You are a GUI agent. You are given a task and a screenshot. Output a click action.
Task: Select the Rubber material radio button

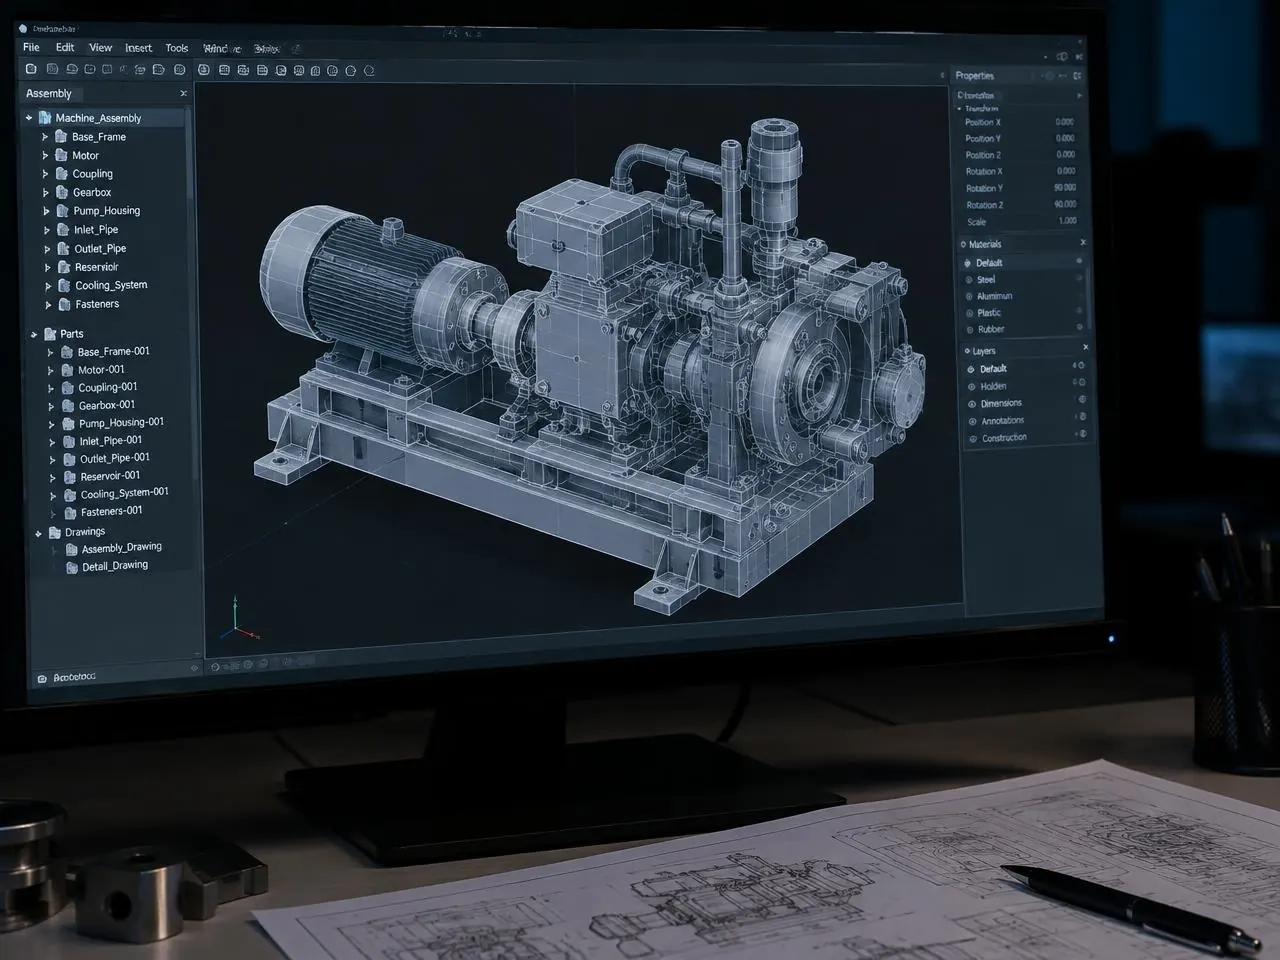(x=970, y=329)
